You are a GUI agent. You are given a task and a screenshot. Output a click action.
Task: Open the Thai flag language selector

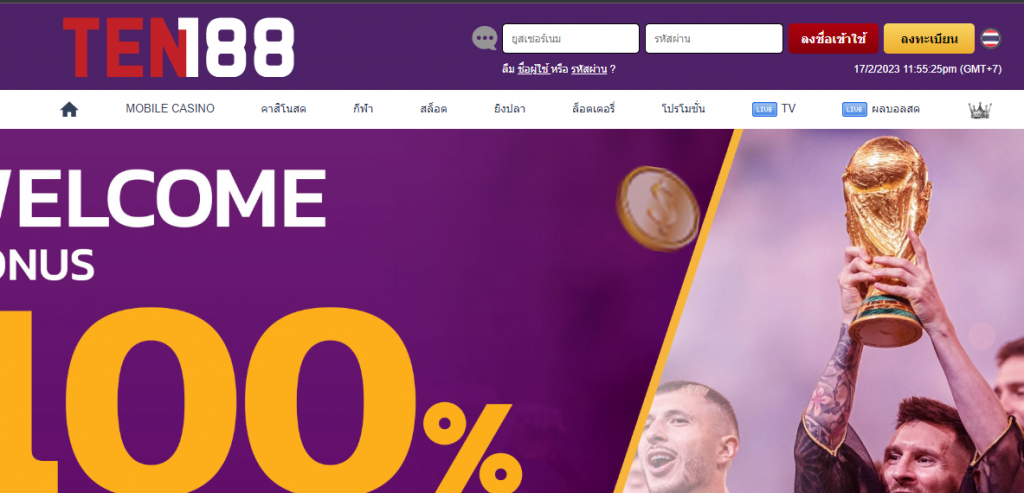click(991, 39)
